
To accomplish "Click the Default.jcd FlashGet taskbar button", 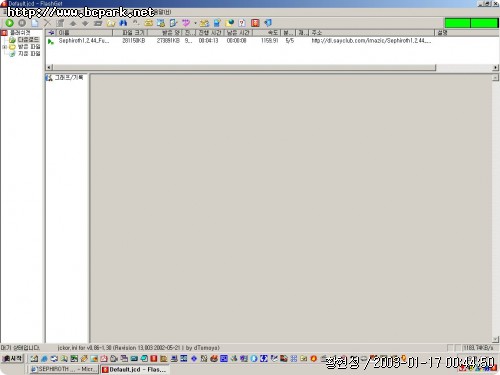I will click(135, 369).
